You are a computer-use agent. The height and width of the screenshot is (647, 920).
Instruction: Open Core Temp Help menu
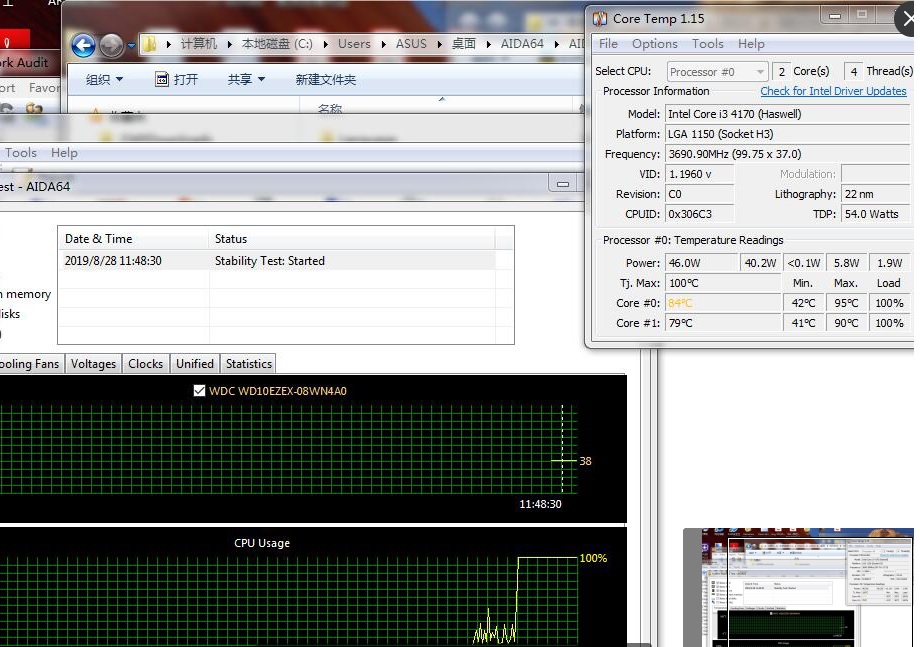[751, 44]
